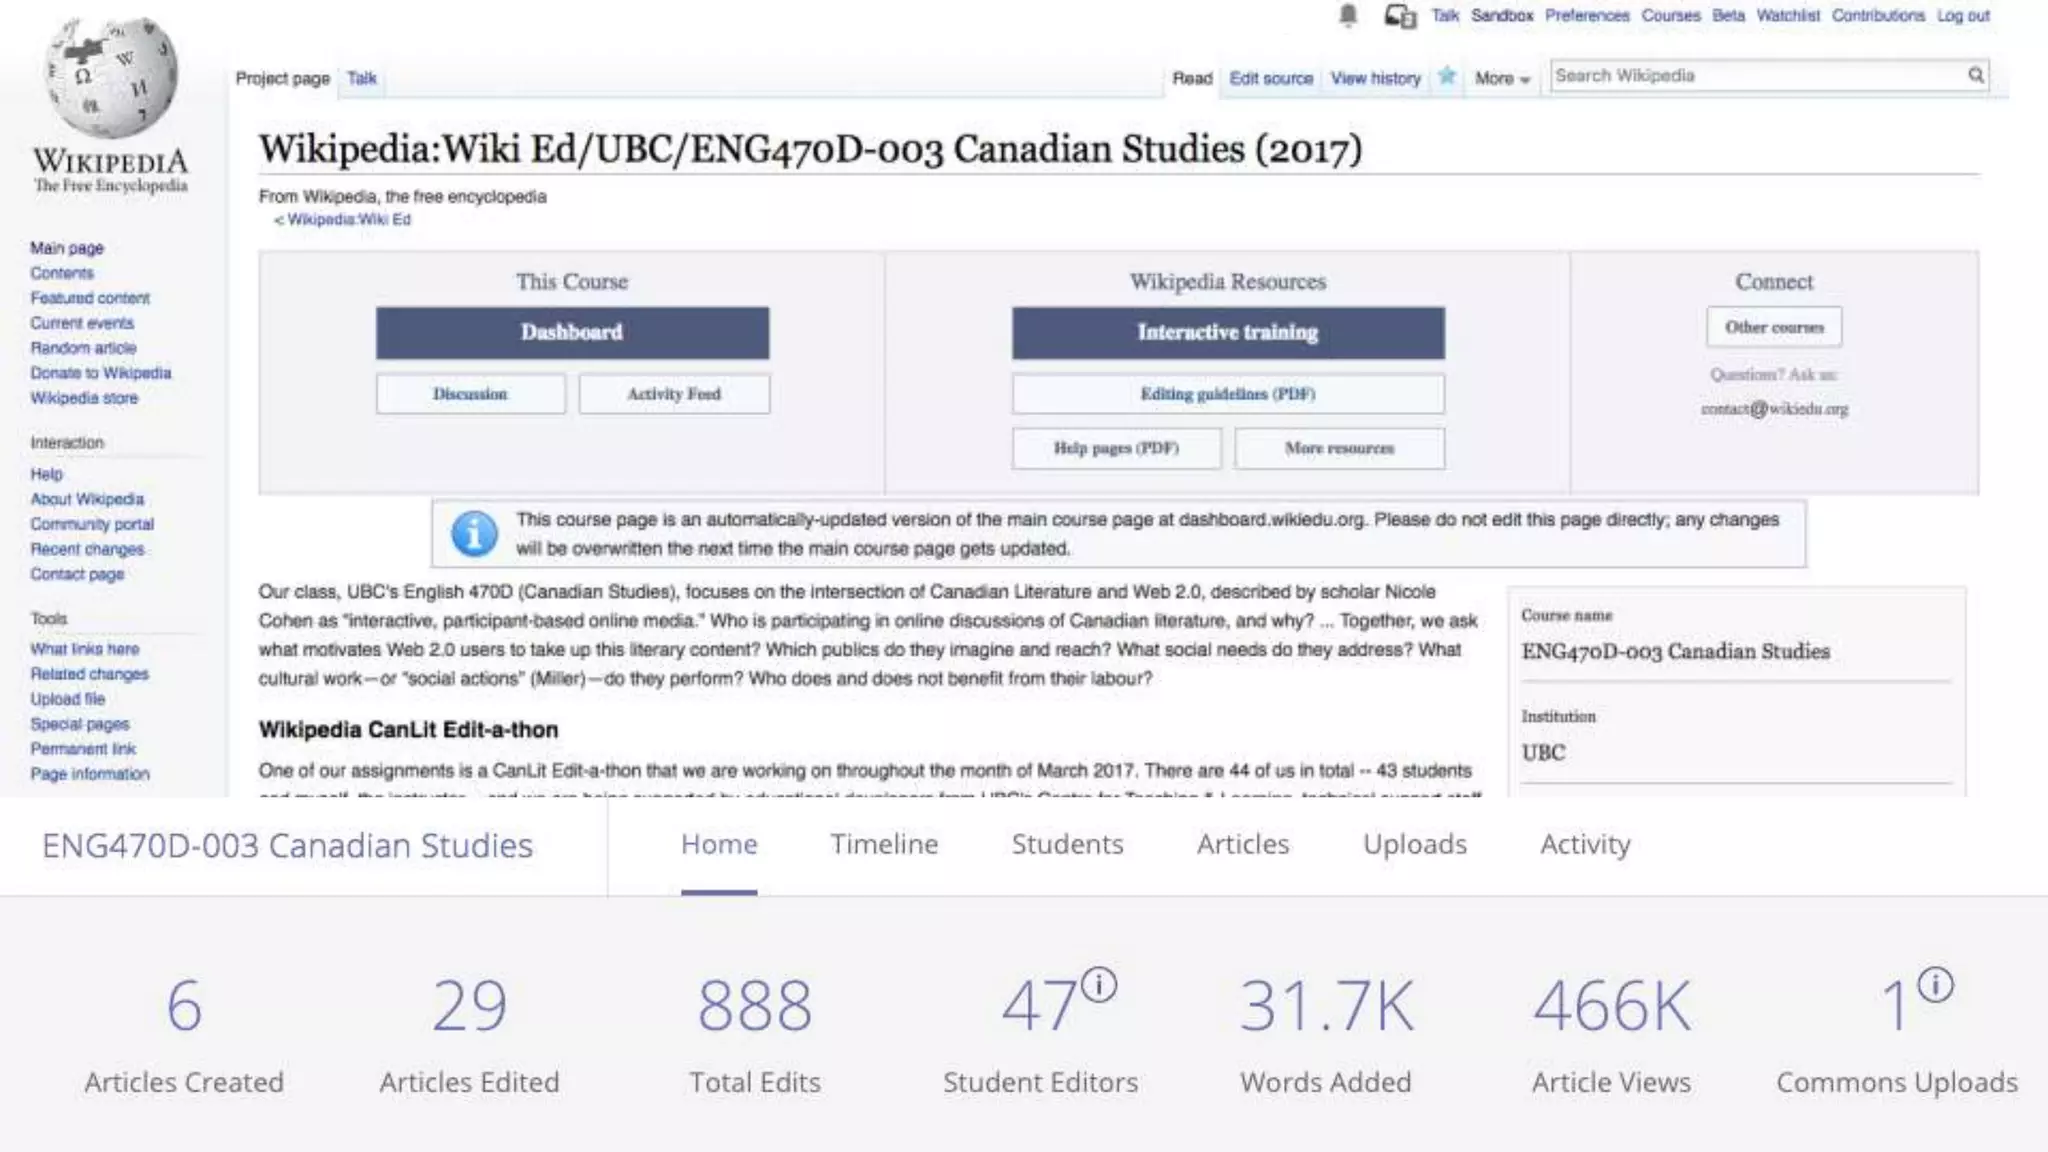Click the Edit source tab

click(x=1270, y=78)
